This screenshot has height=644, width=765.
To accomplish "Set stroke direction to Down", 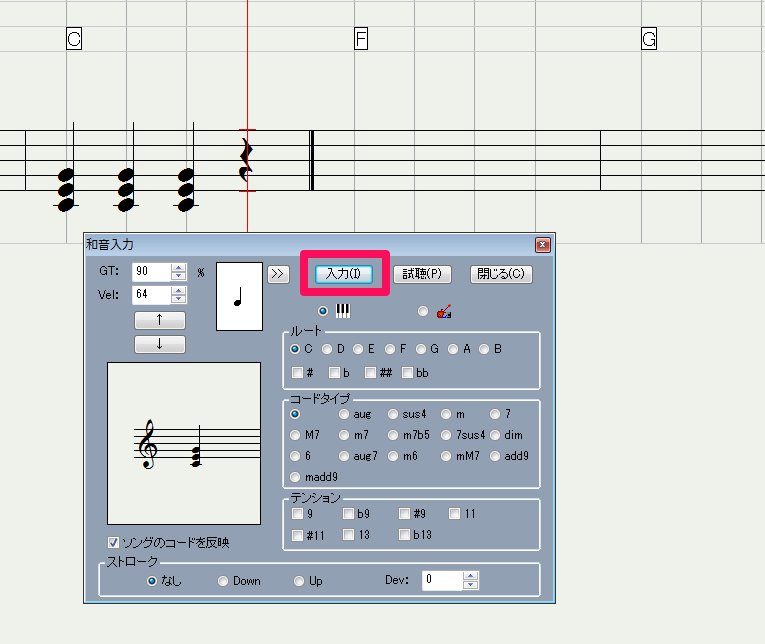I will [x=223, y=581].
